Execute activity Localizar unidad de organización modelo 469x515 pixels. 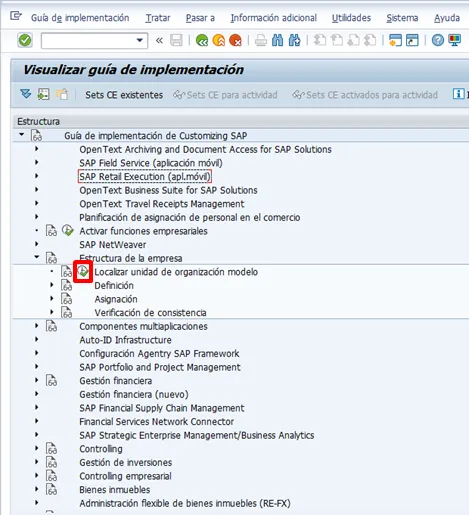(83, 272)
